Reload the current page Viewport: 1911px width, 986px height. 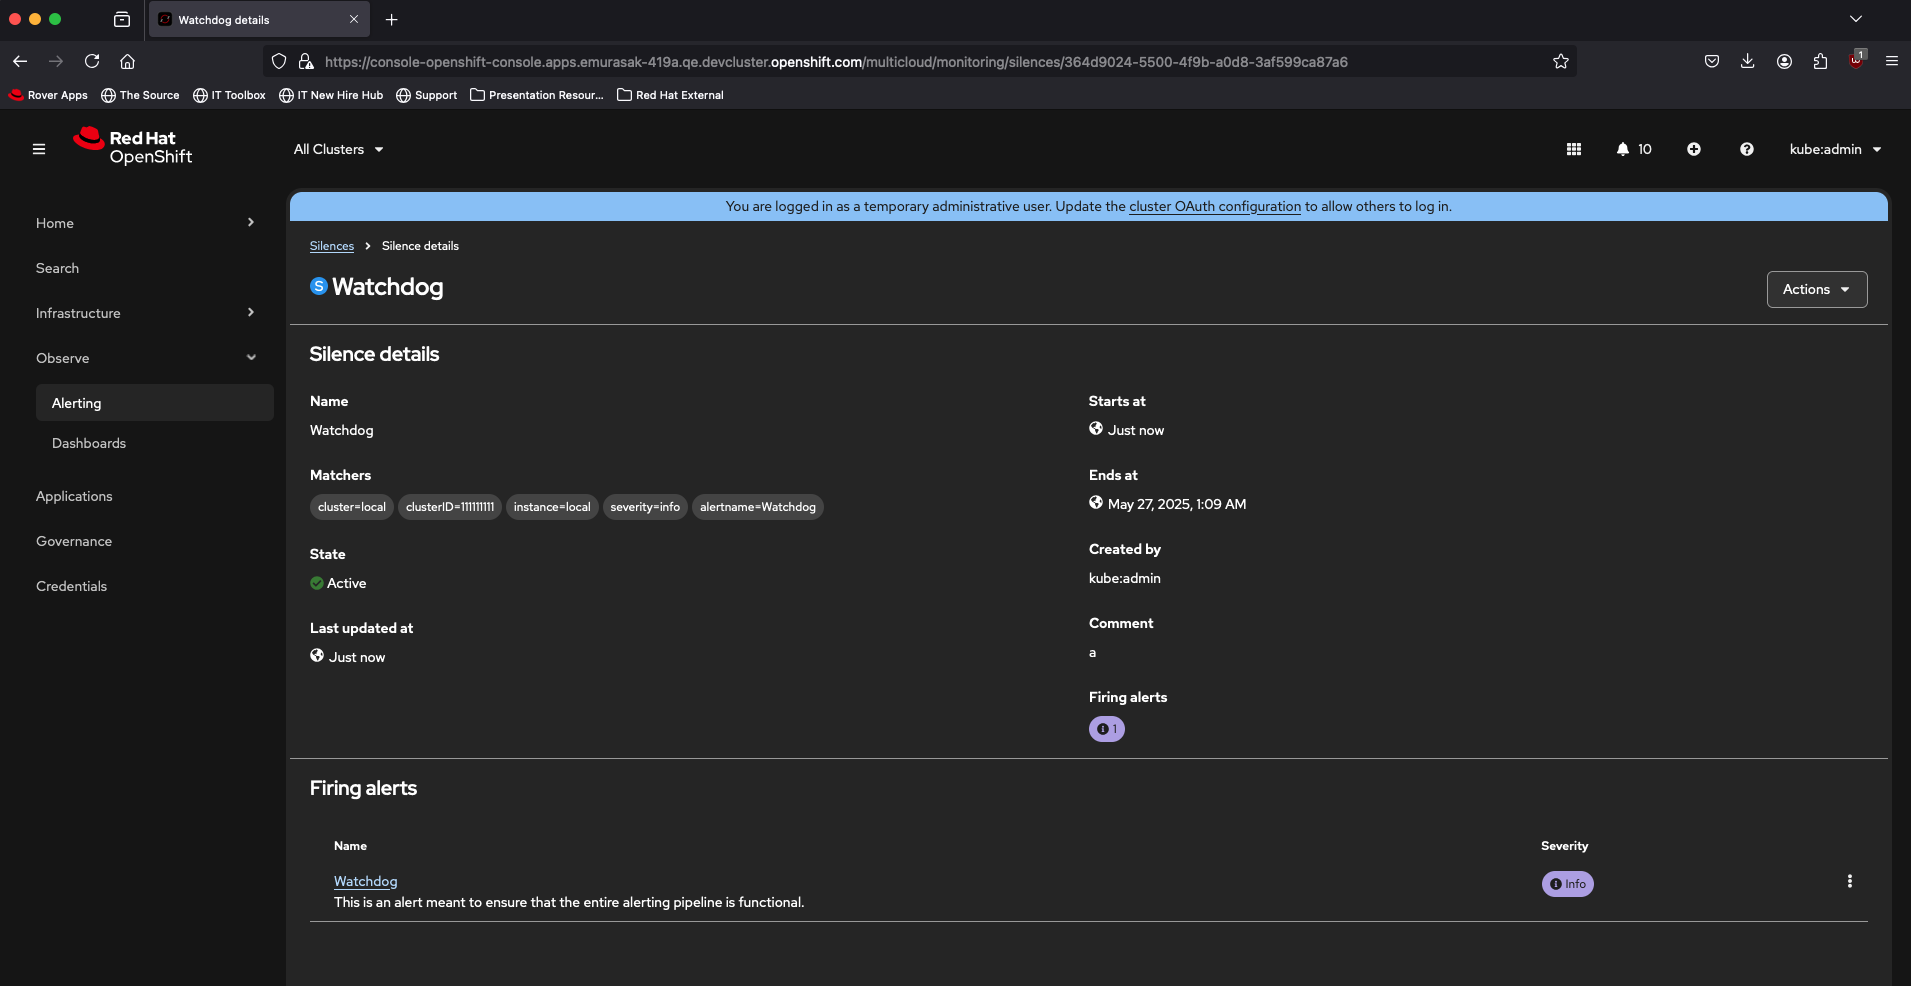tap(92, 61)
